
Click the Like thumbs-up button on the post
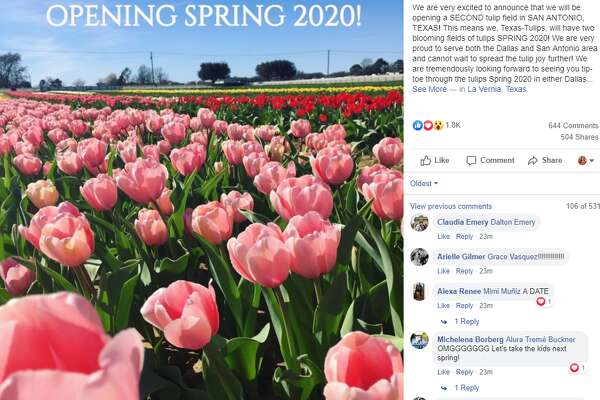[435, 160]
